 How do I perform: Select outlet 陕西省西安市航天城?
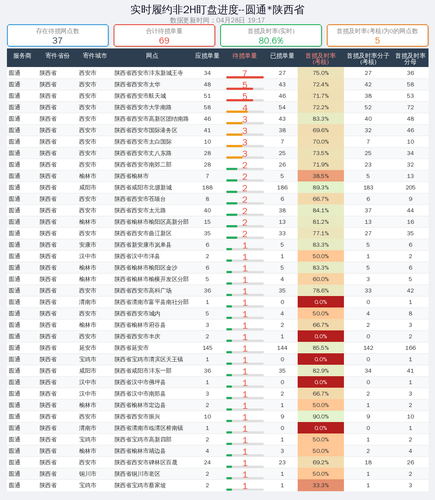[x=140, y=96]
